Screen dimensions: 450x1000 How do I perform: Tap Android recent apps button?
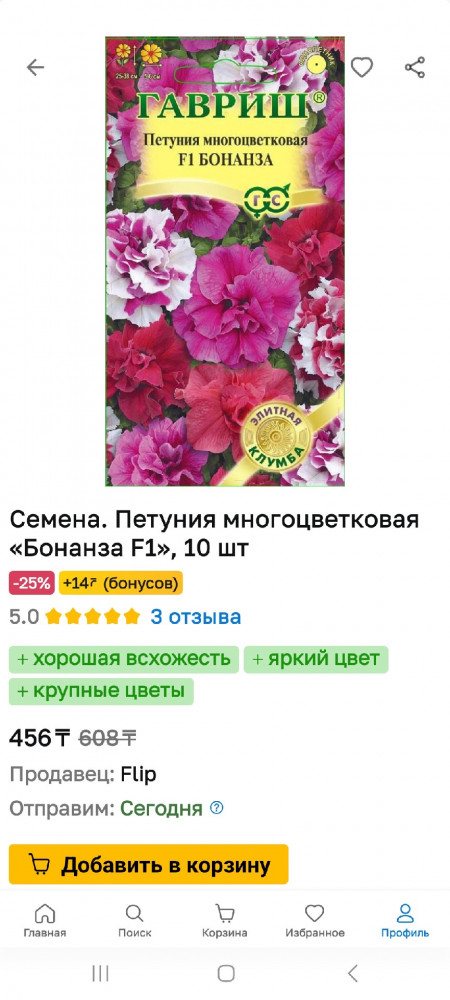[100, 973]
